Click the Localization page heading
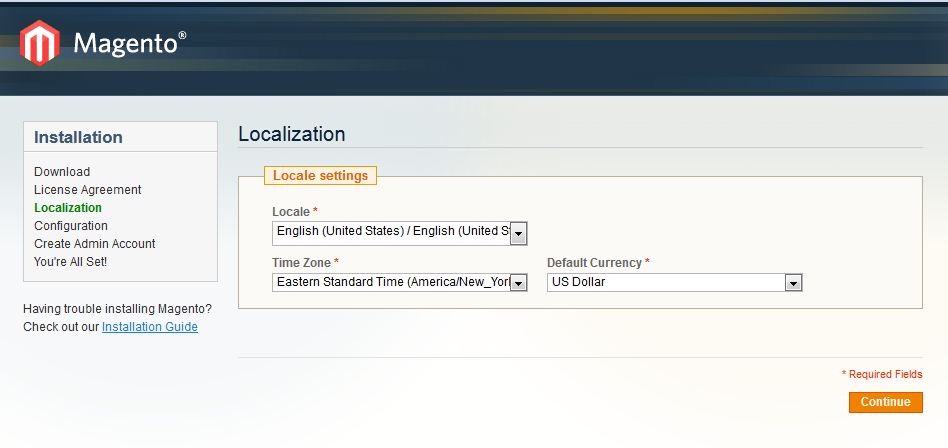The image size is (948, 448). pos(291,134)
